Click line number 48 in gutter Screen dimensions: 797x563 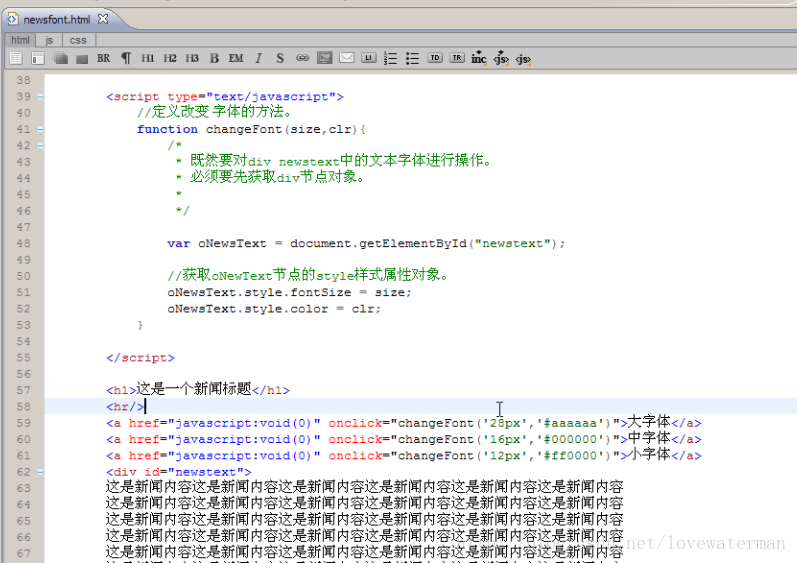23,243
